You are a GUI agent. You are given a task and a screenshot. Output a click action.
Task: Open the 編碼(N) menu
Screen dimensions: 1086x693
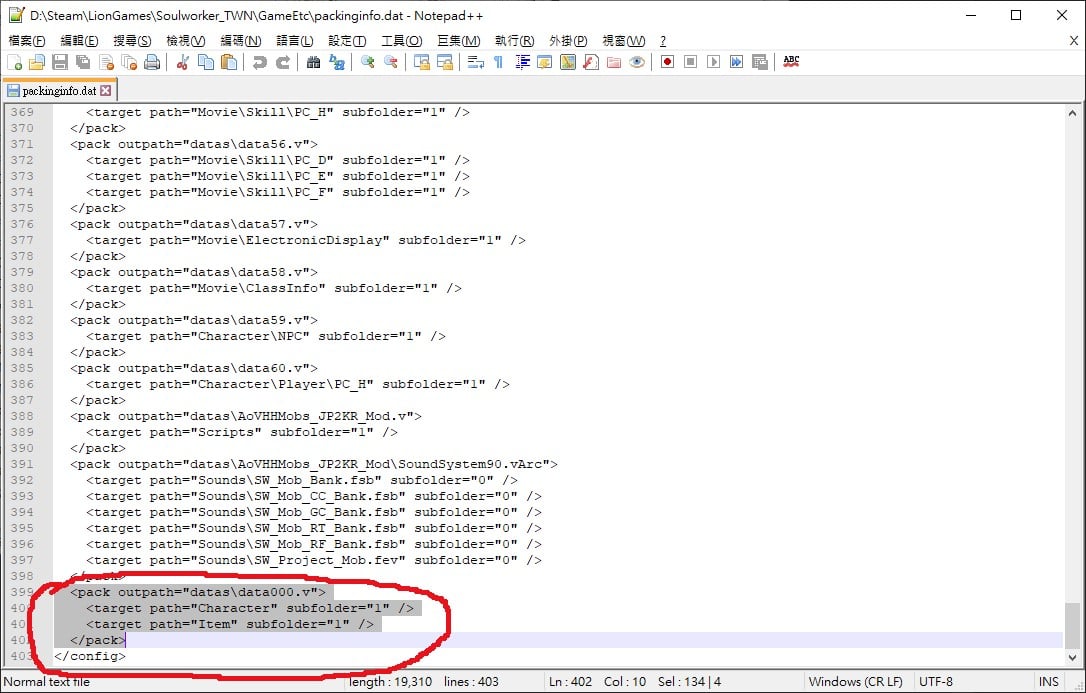241,41
